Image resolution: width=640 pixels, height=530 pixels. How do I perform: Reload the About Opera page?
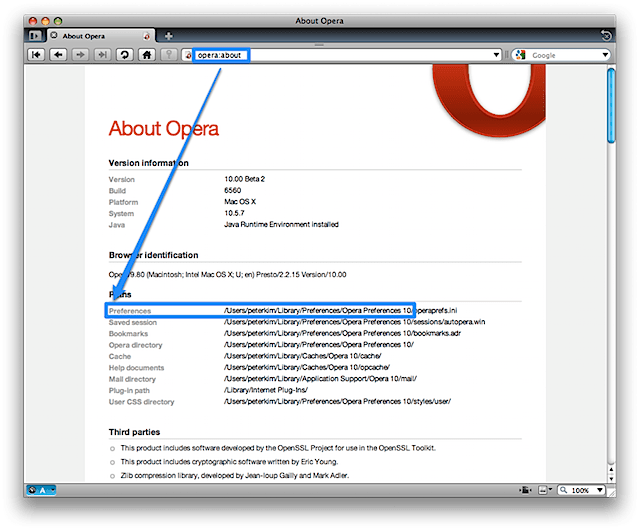(x=125, y=55)
